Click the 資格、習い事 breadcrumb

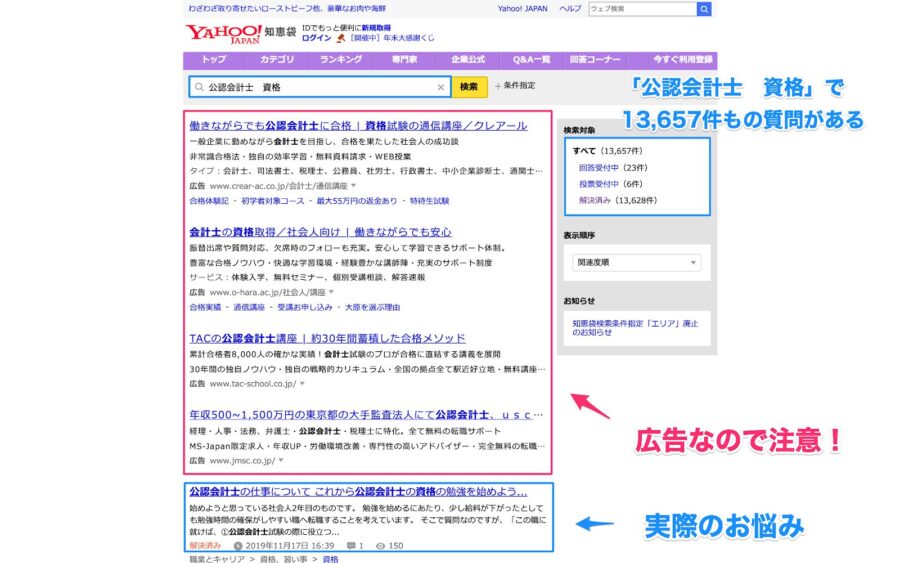pyautogui.click(x=284, y=559)
